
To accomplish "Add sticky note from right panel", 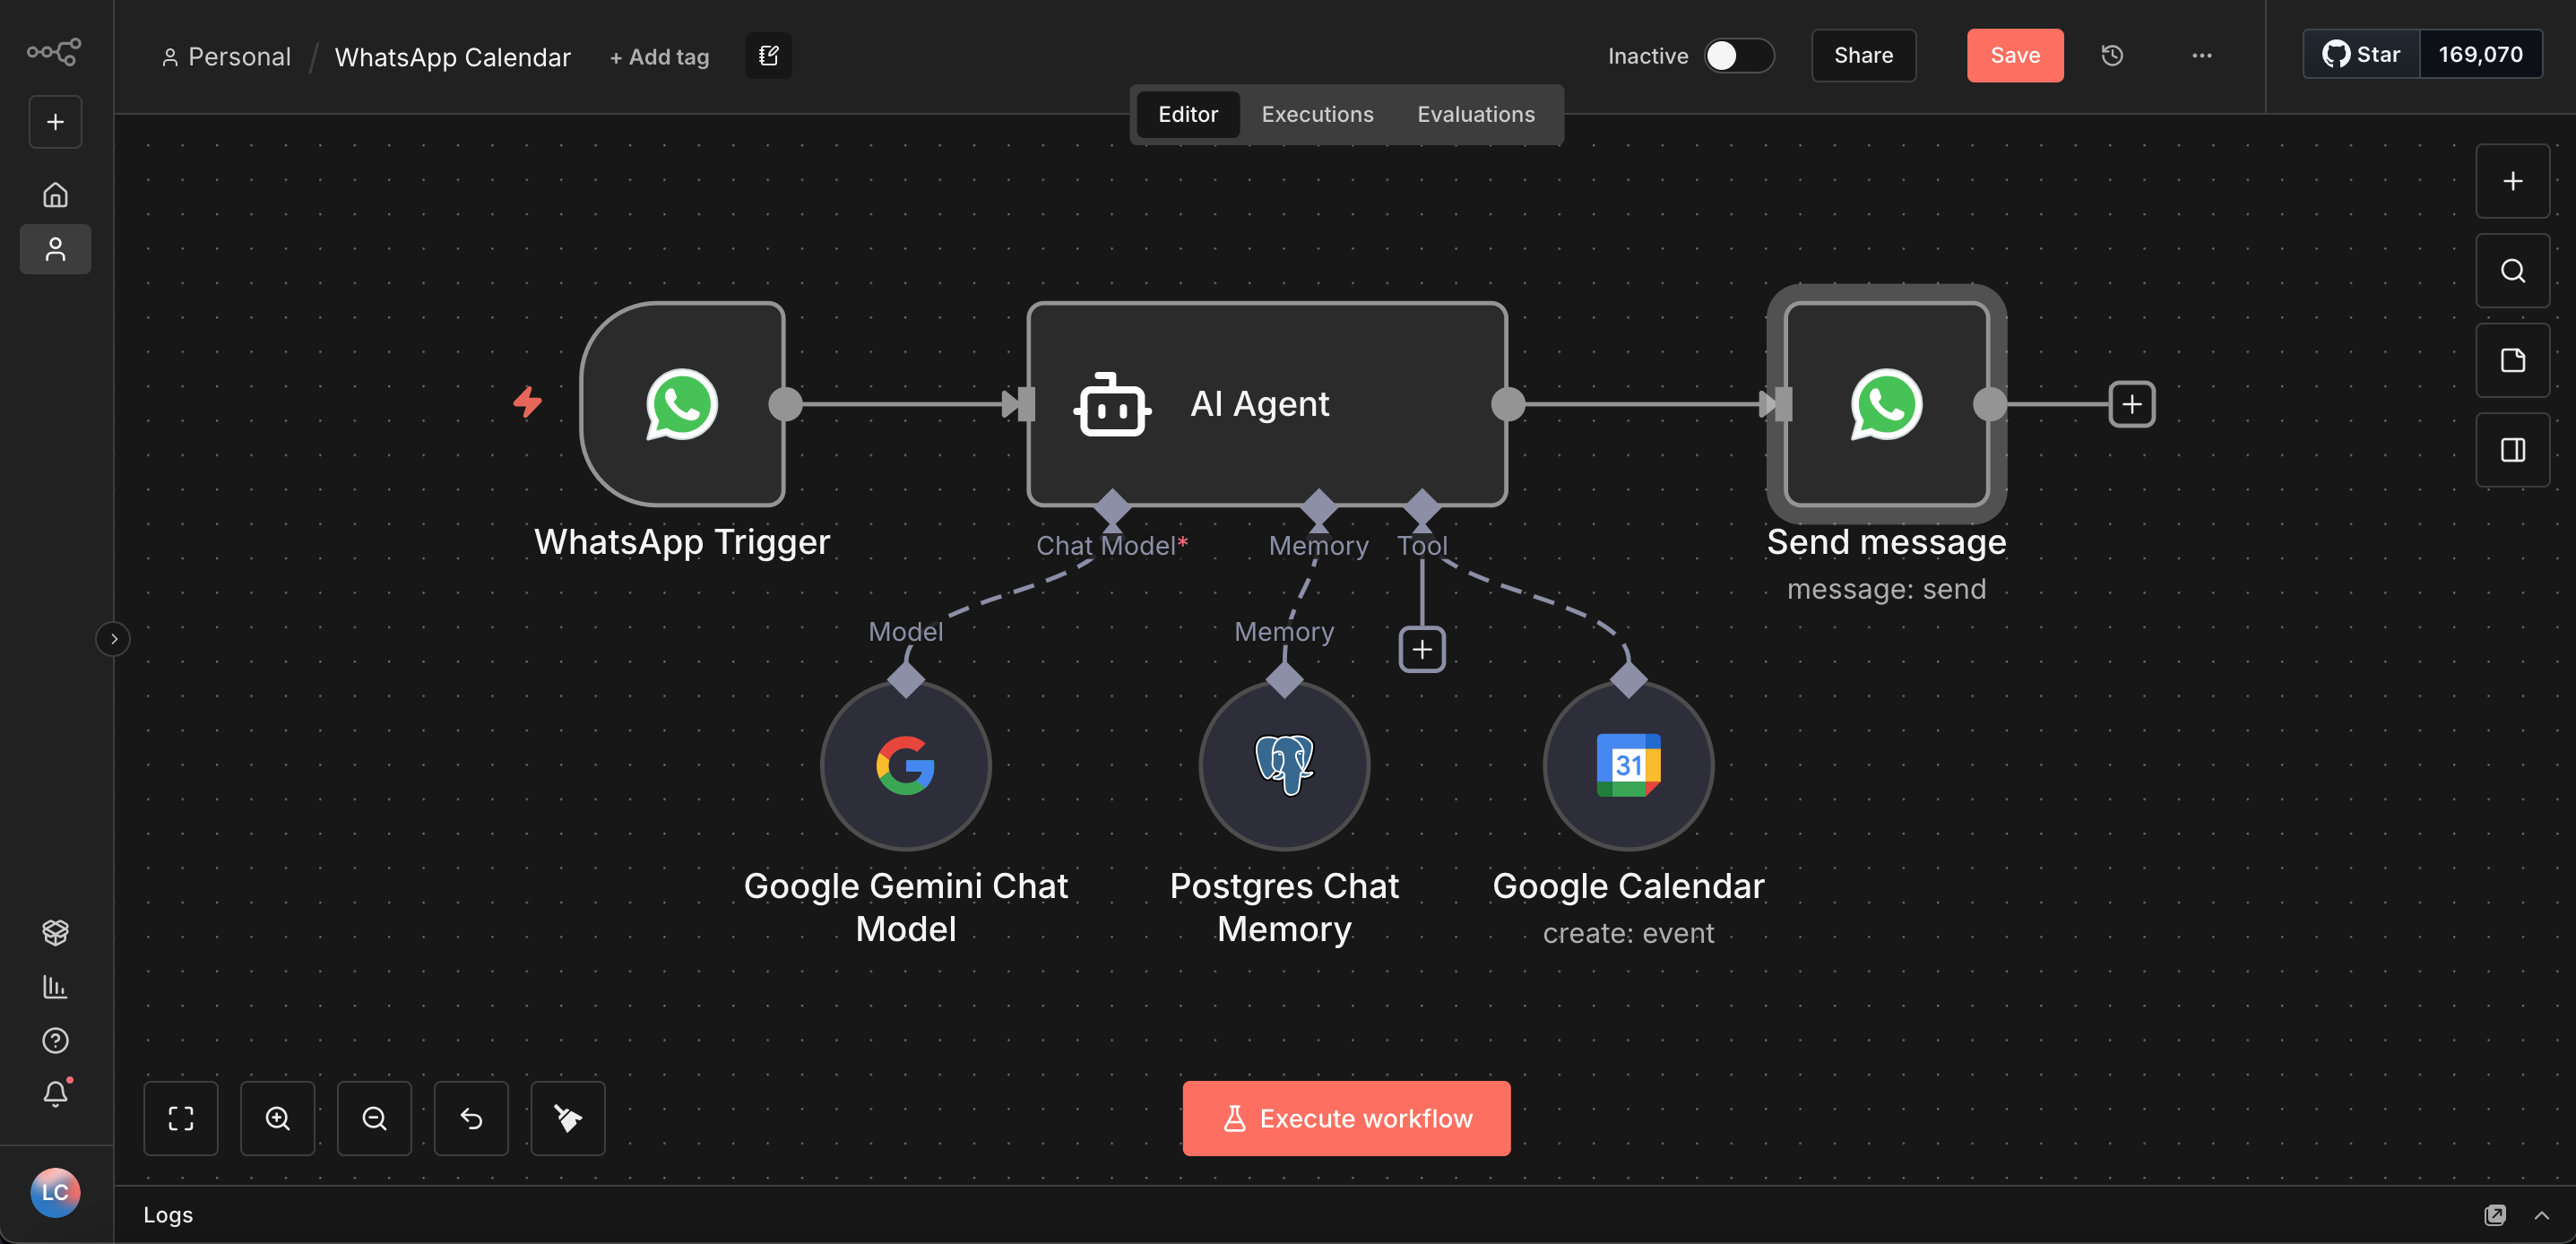I will tap(2512, 360).
